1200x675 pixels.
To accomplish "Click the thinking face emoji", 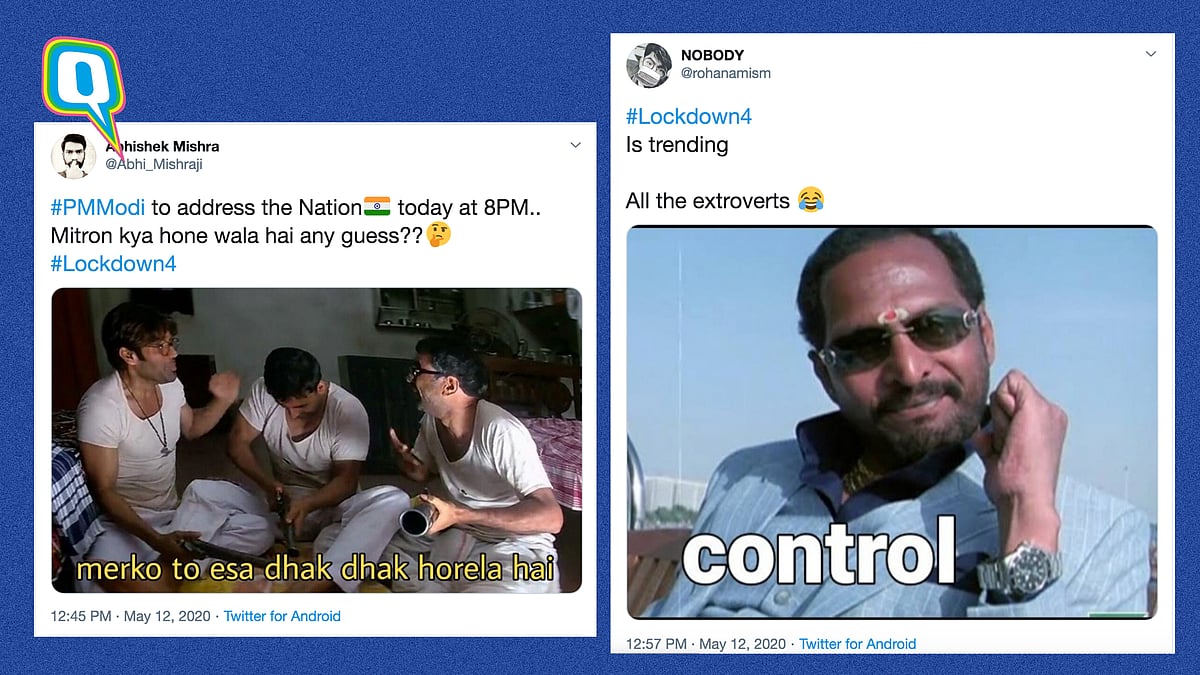I will point(437,237).
